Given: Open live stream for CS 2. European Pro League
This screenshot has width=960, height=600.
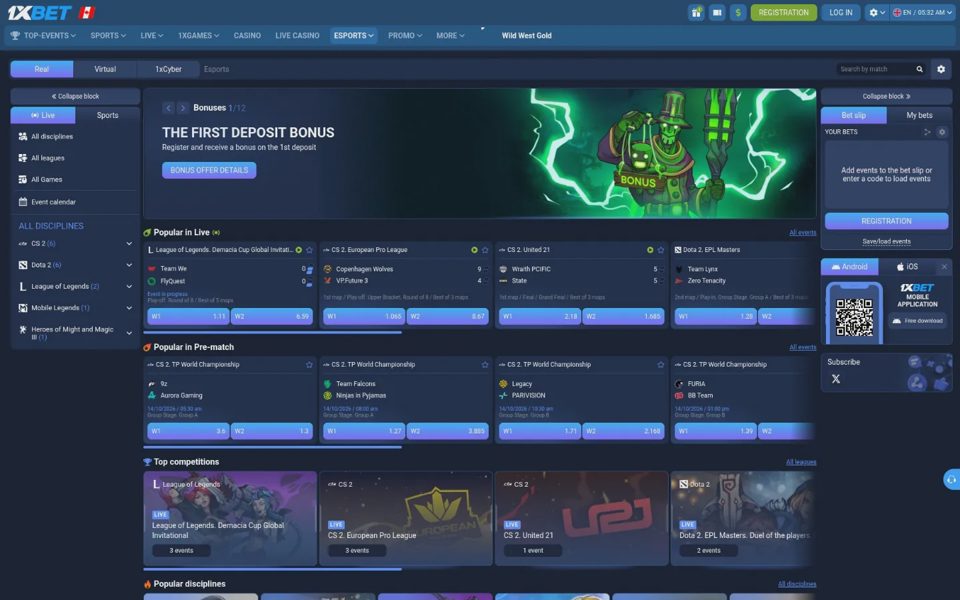Looking at the screenshot, I should click(x=474, y=250).
